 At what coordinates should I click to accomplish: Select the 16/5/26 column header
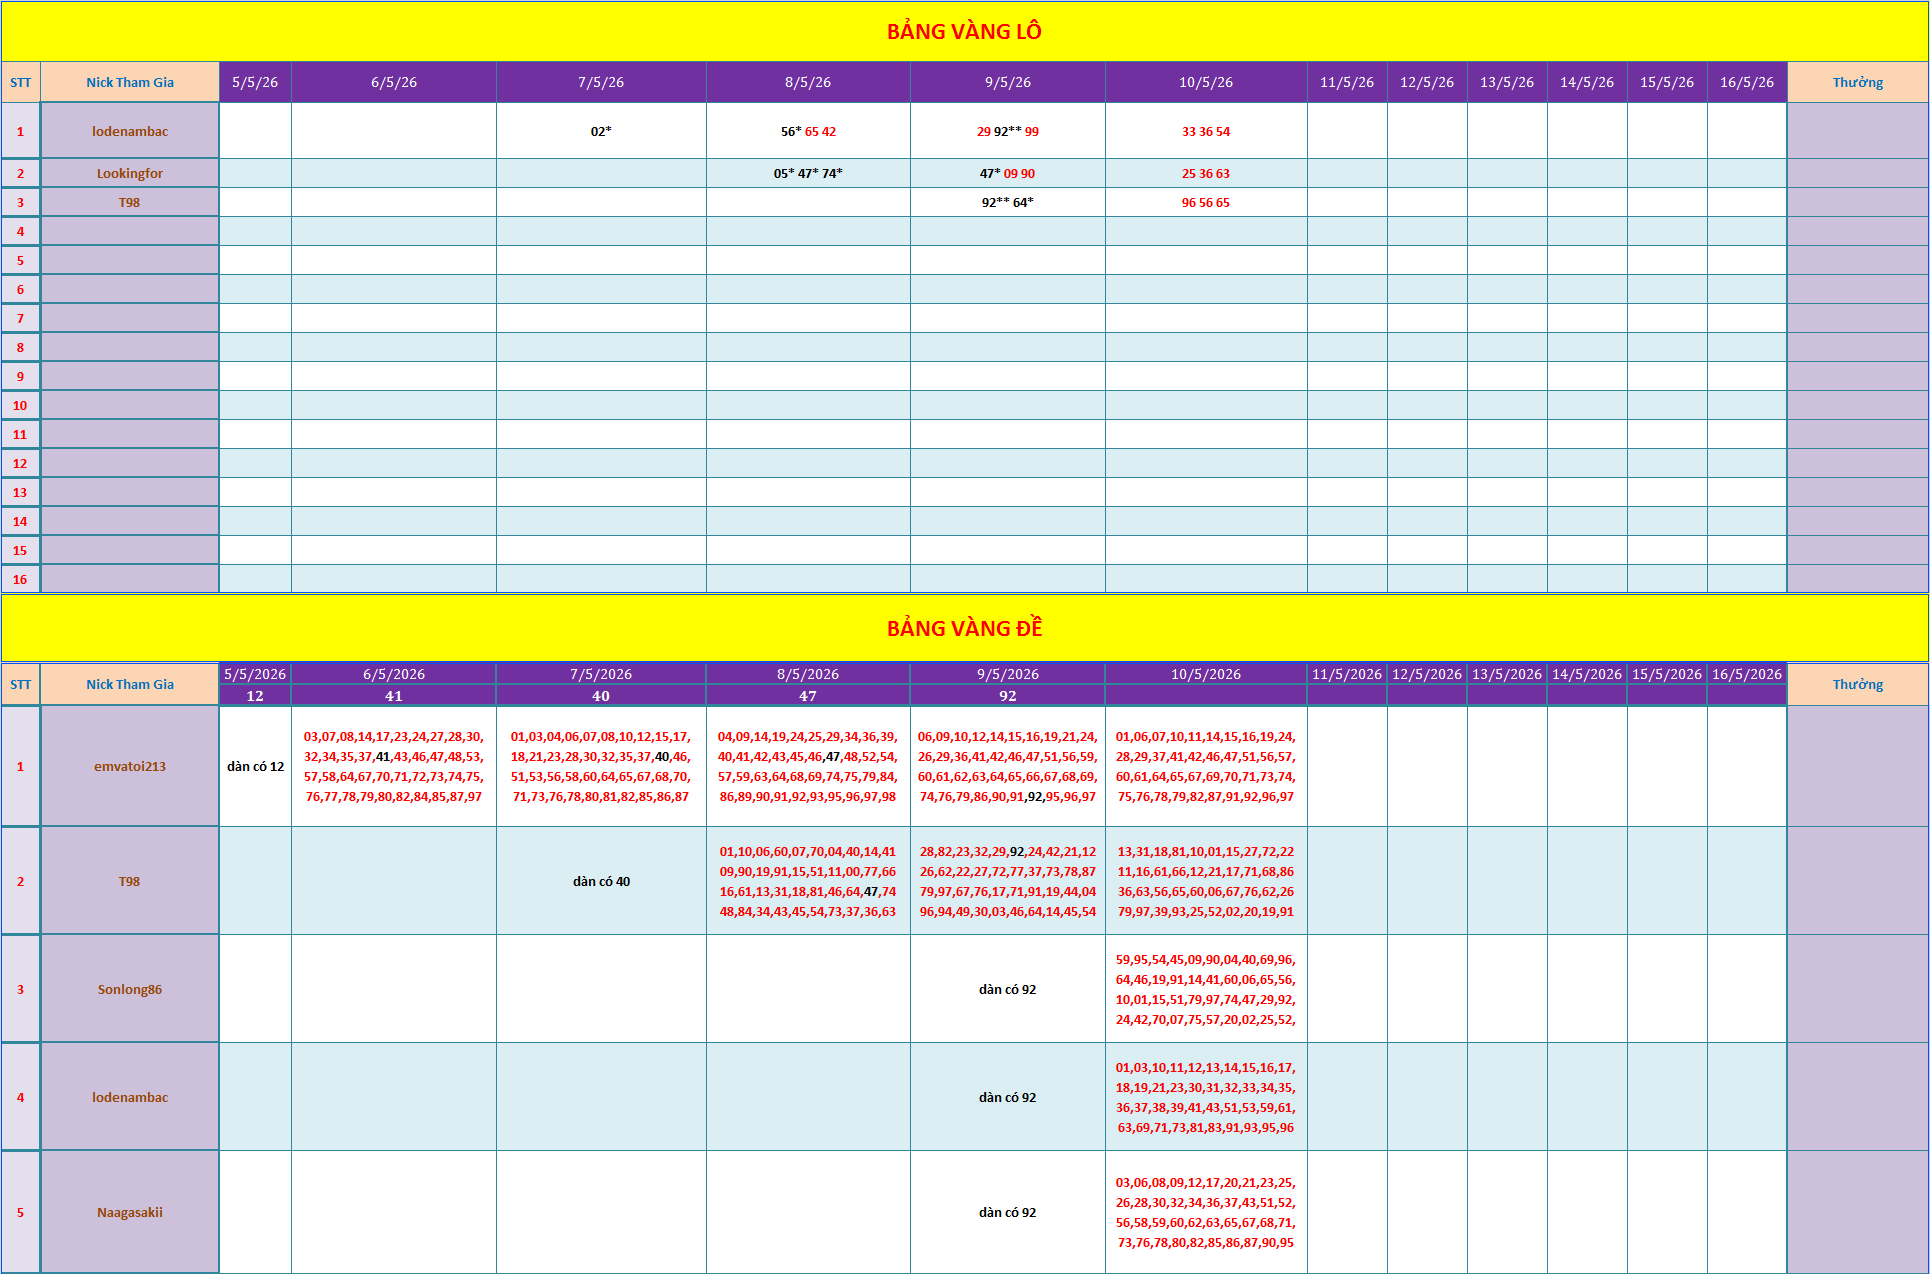tap(1747, 82)
